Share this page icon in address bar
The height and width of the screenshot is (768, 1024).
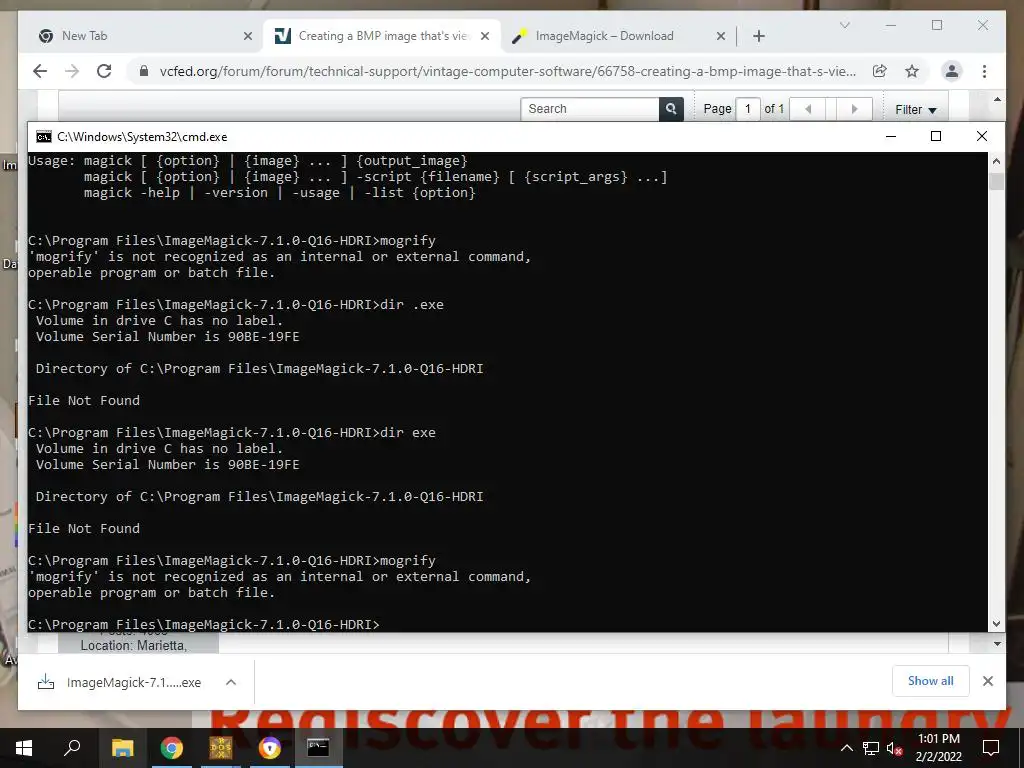880,71
